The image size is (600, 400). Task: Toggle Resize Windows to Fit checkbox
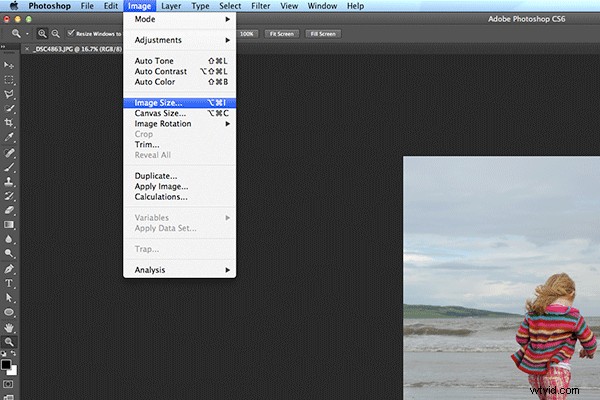pyautogui.click(x=70, y=34)
